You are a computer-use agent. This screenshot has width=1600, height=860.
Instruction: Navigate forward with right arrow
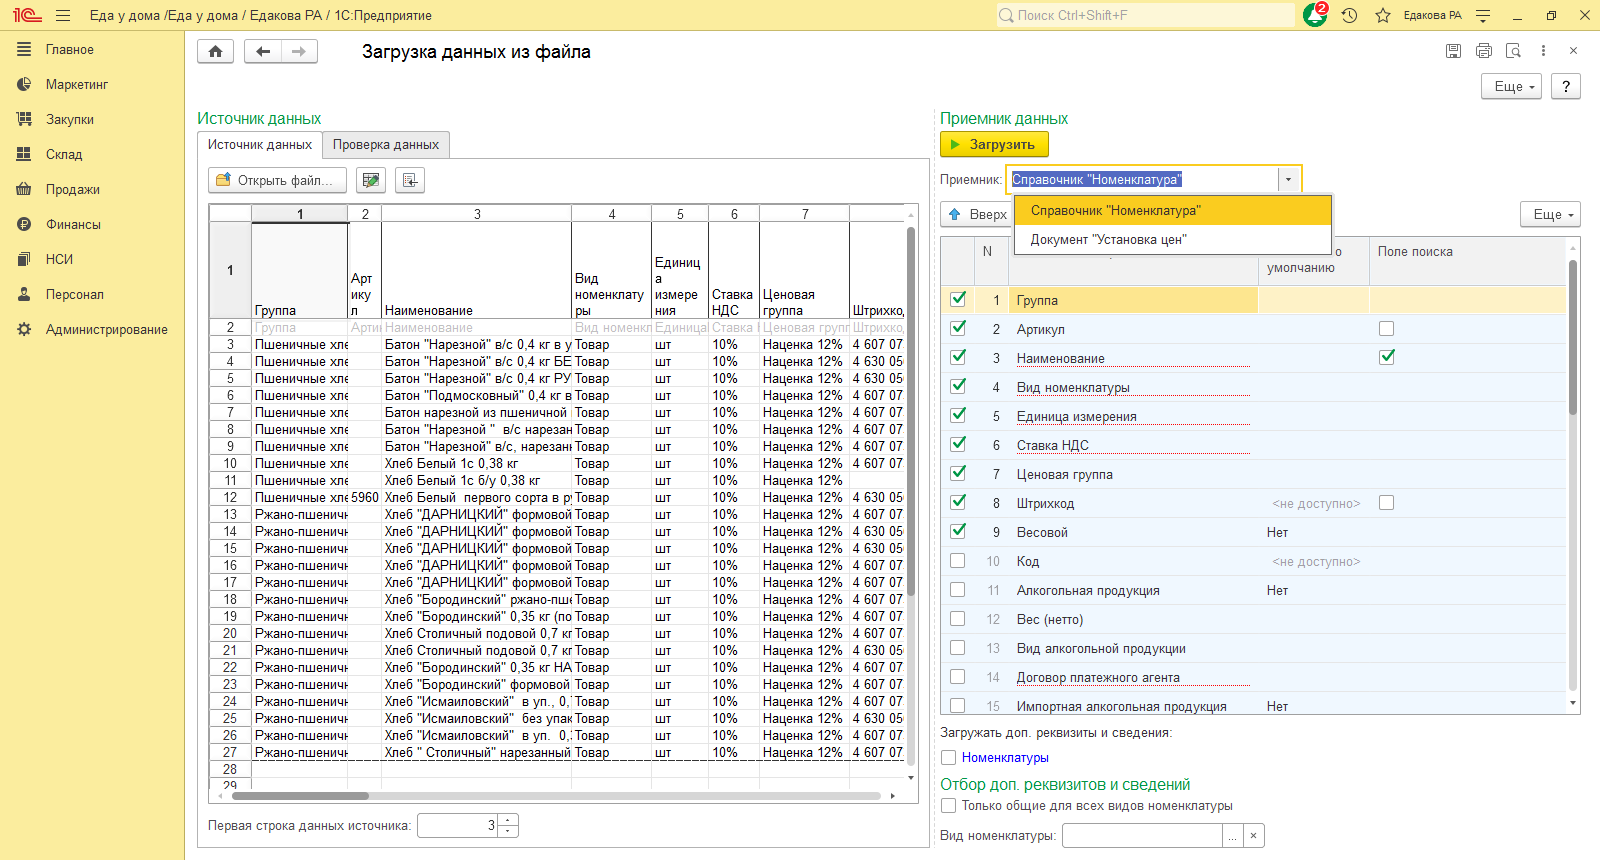(299, 52)
